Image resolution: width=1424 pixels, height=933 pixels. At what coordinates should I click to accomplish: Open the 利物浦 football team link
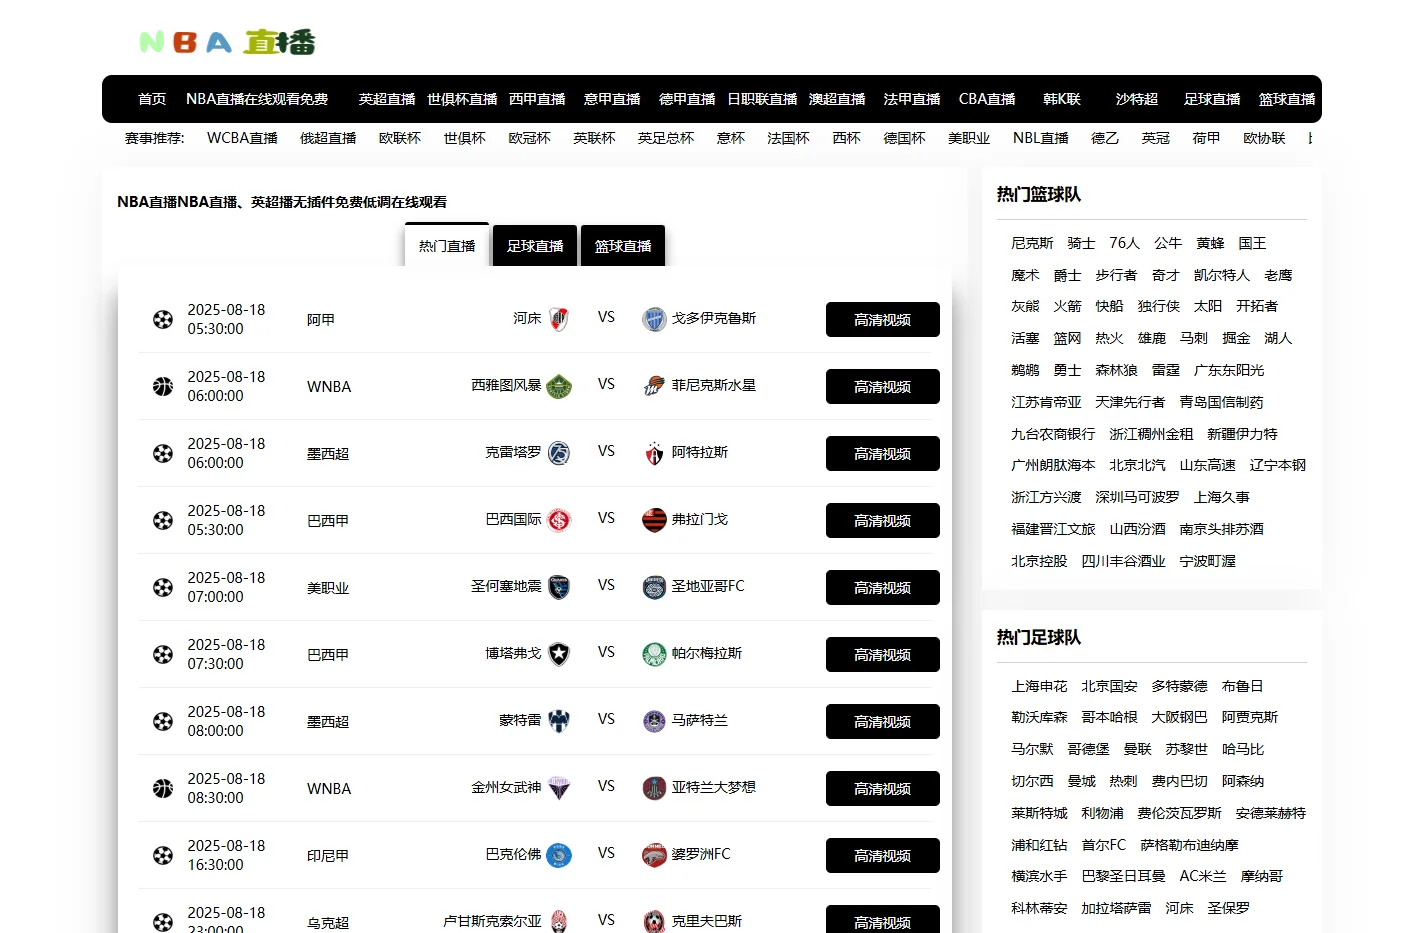click(1102, 813)
